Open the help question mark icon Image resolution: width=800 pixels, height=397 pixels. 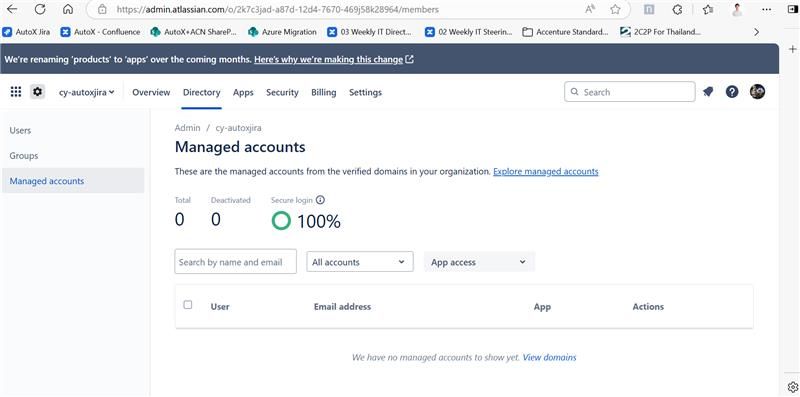click(732, 92)
